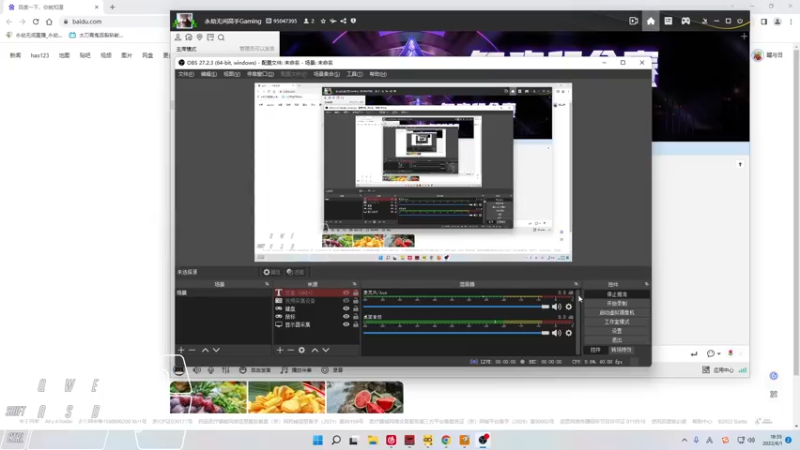The image size is (800, 450).
Task: Add a new source with the plus icon
Action: pos(280,350)
